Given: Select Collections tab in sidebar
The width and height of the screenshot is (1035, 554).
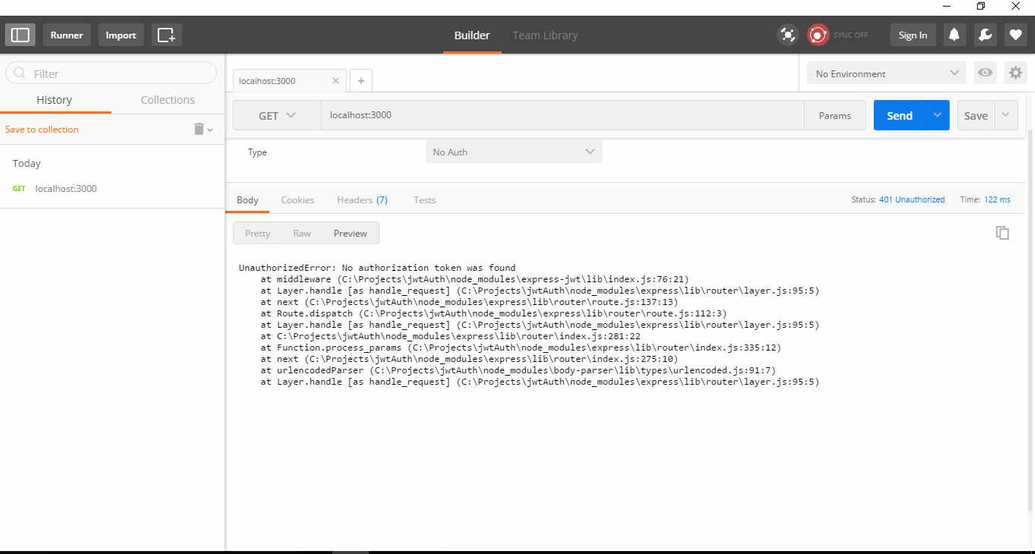Looking at the screenshot, I should point(168,100).
